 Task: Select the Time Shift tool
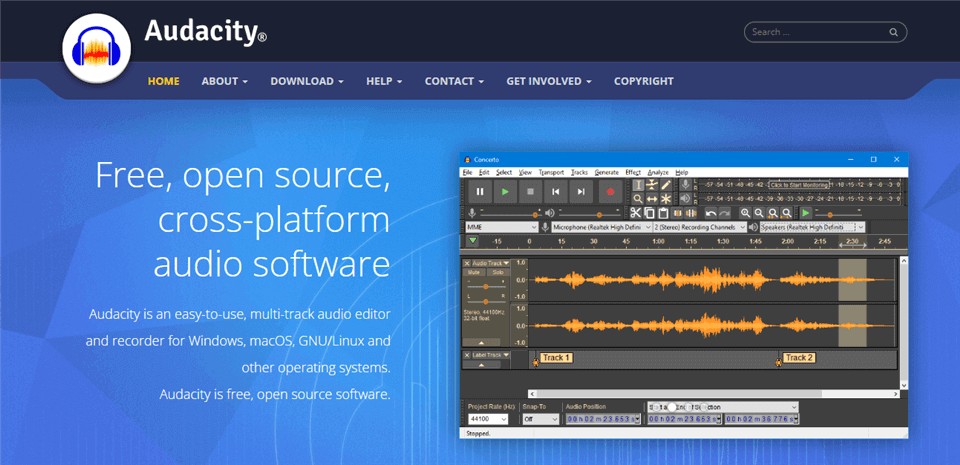click(652, 199)
